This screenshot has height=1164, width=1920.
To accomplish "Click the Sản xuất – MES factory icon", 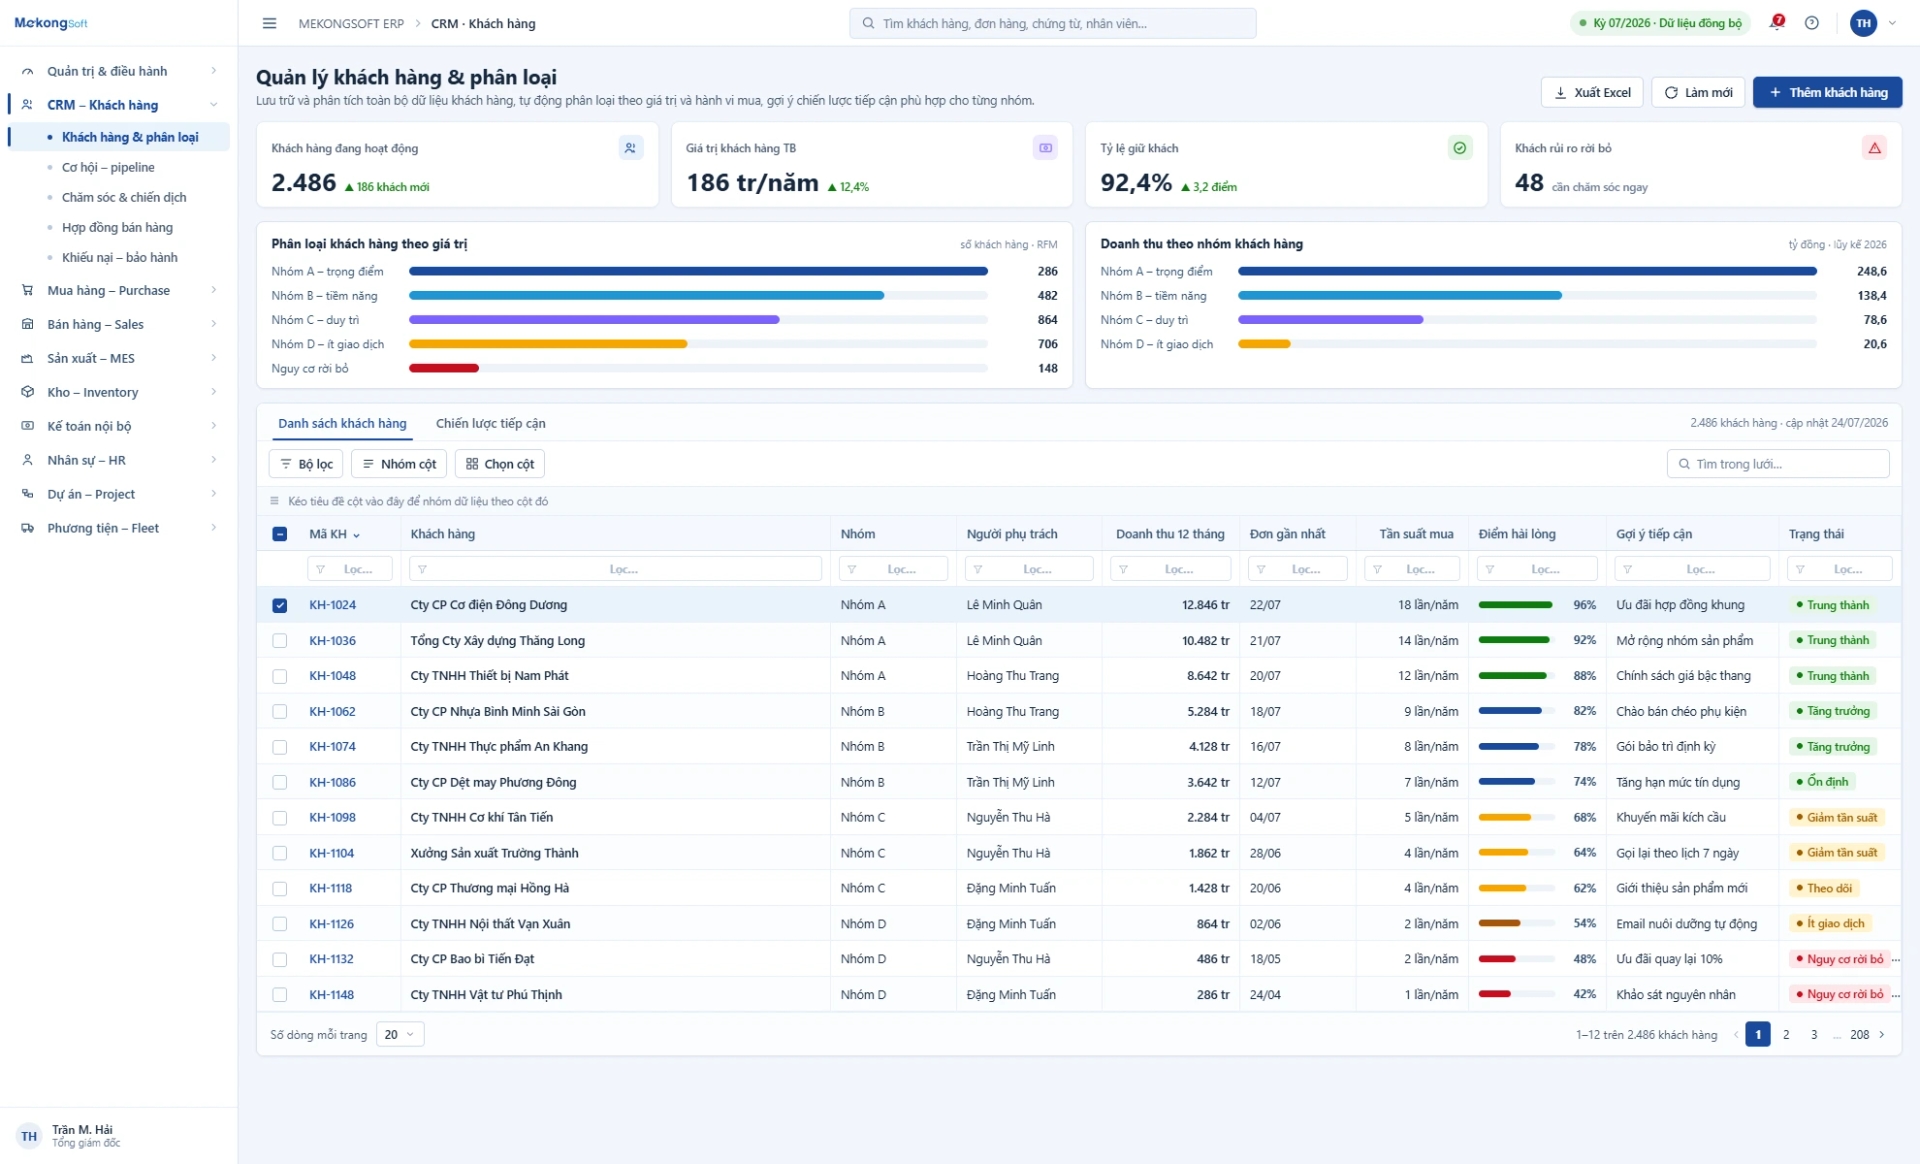I will click(27, 358).
